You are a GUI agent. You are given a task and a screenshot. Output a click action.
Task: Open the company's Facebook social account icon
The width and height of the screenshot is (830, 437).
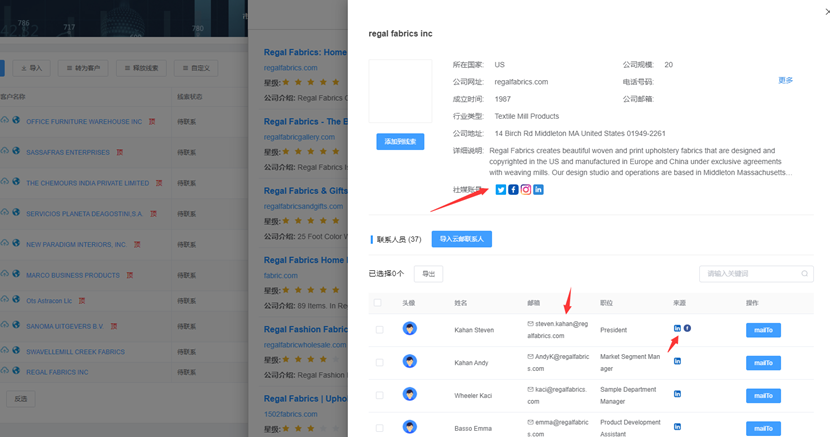coord(513,189)
